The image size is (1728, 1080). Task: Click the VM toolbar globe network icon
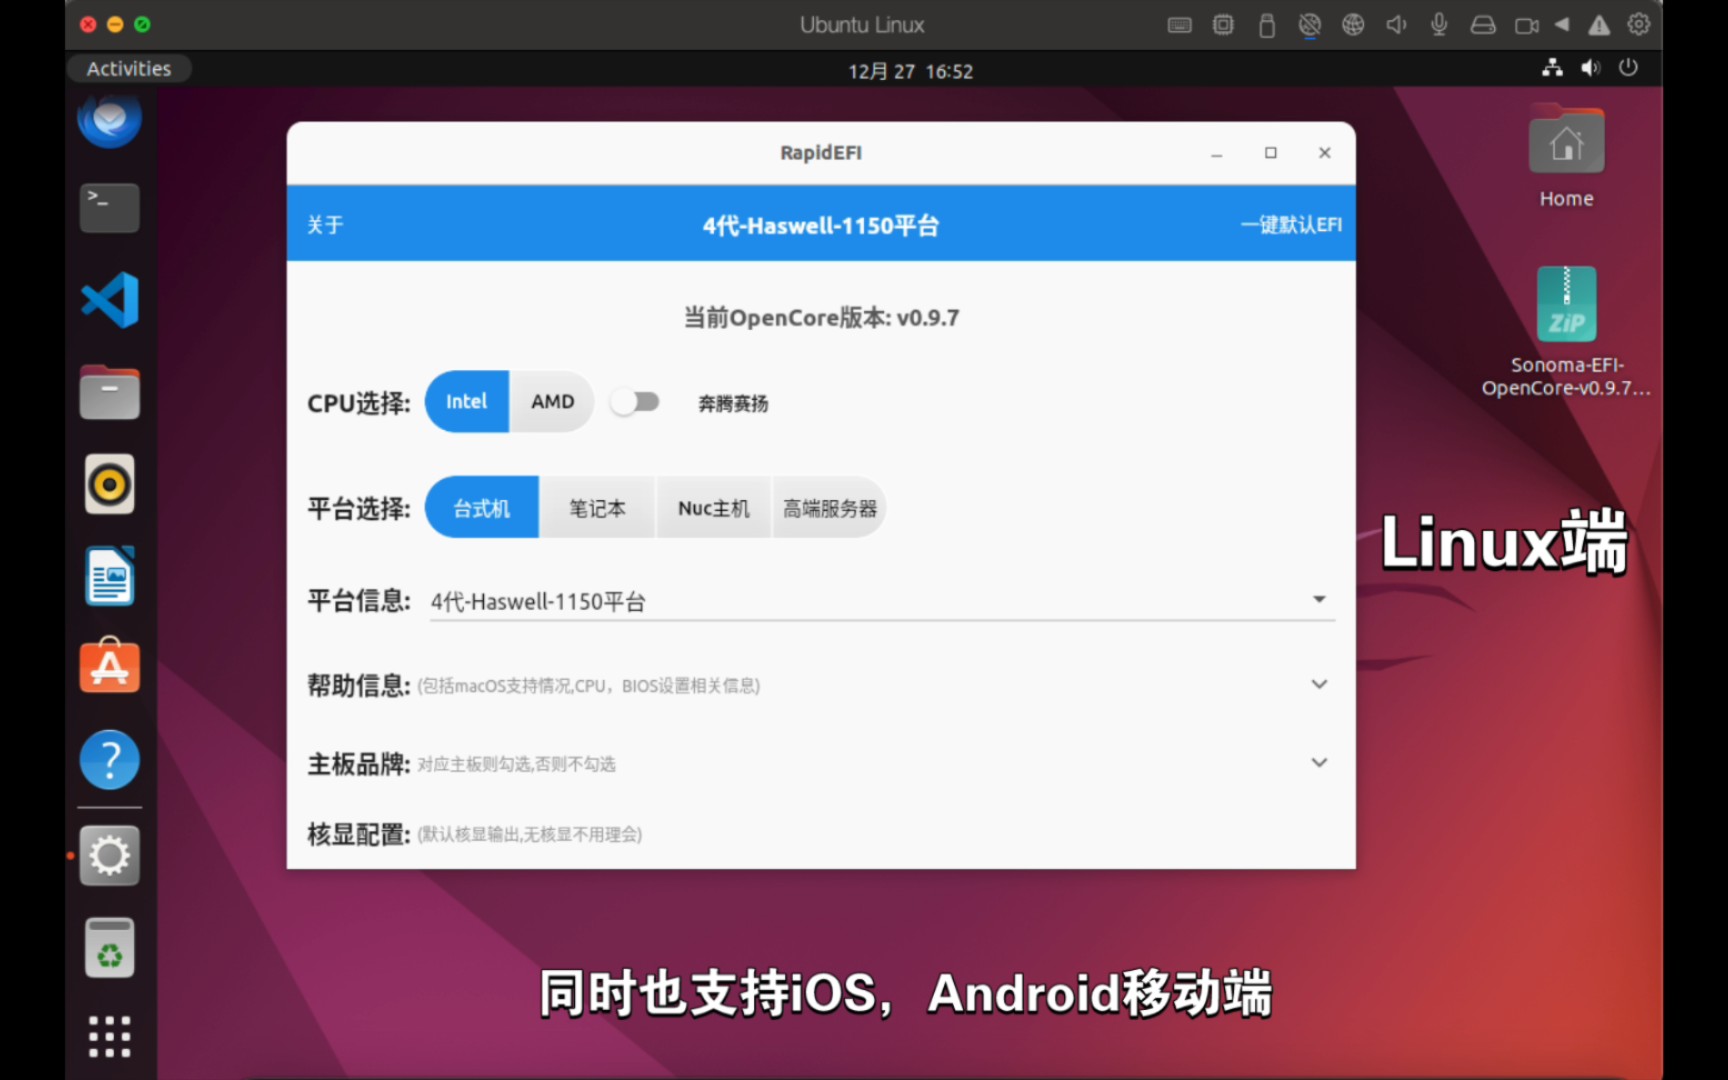(x=1353, y=25)
